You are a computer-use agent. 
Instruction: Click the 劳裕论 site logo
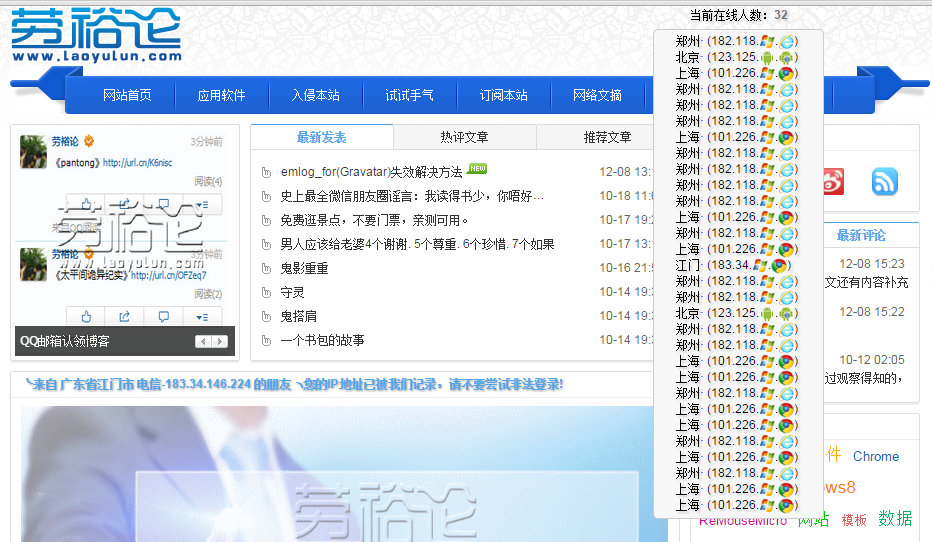click(96, 35)
